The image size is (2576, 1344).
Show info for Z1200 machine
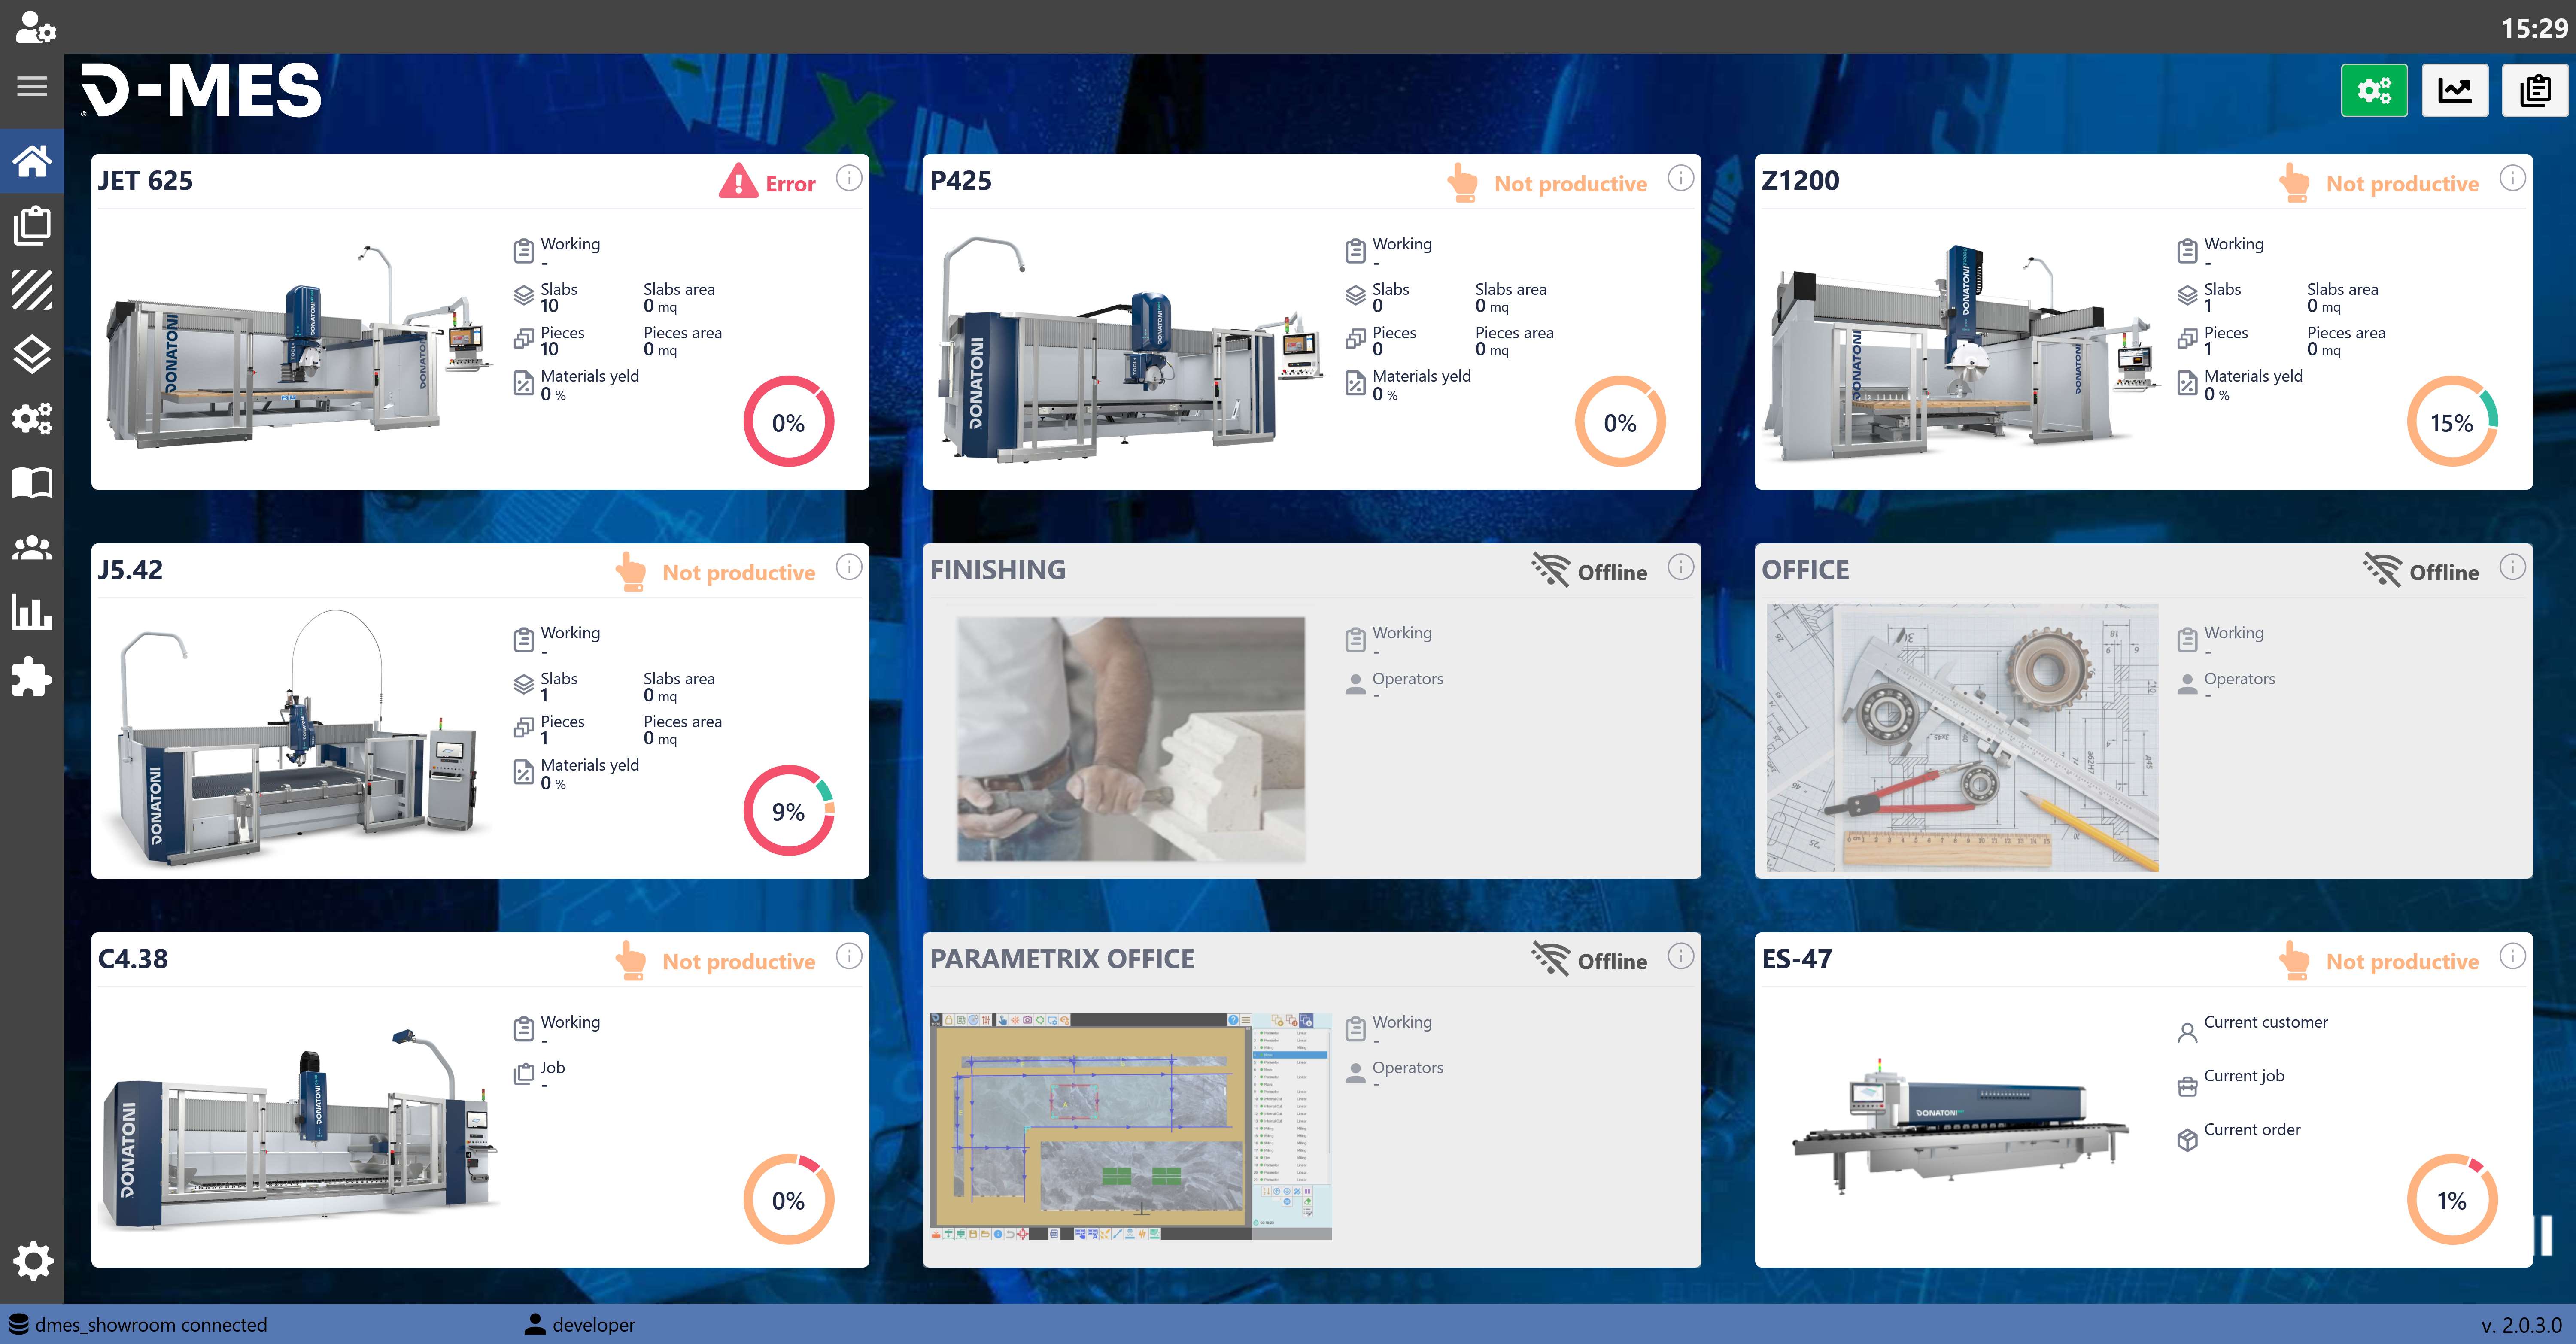(2512, 179)
